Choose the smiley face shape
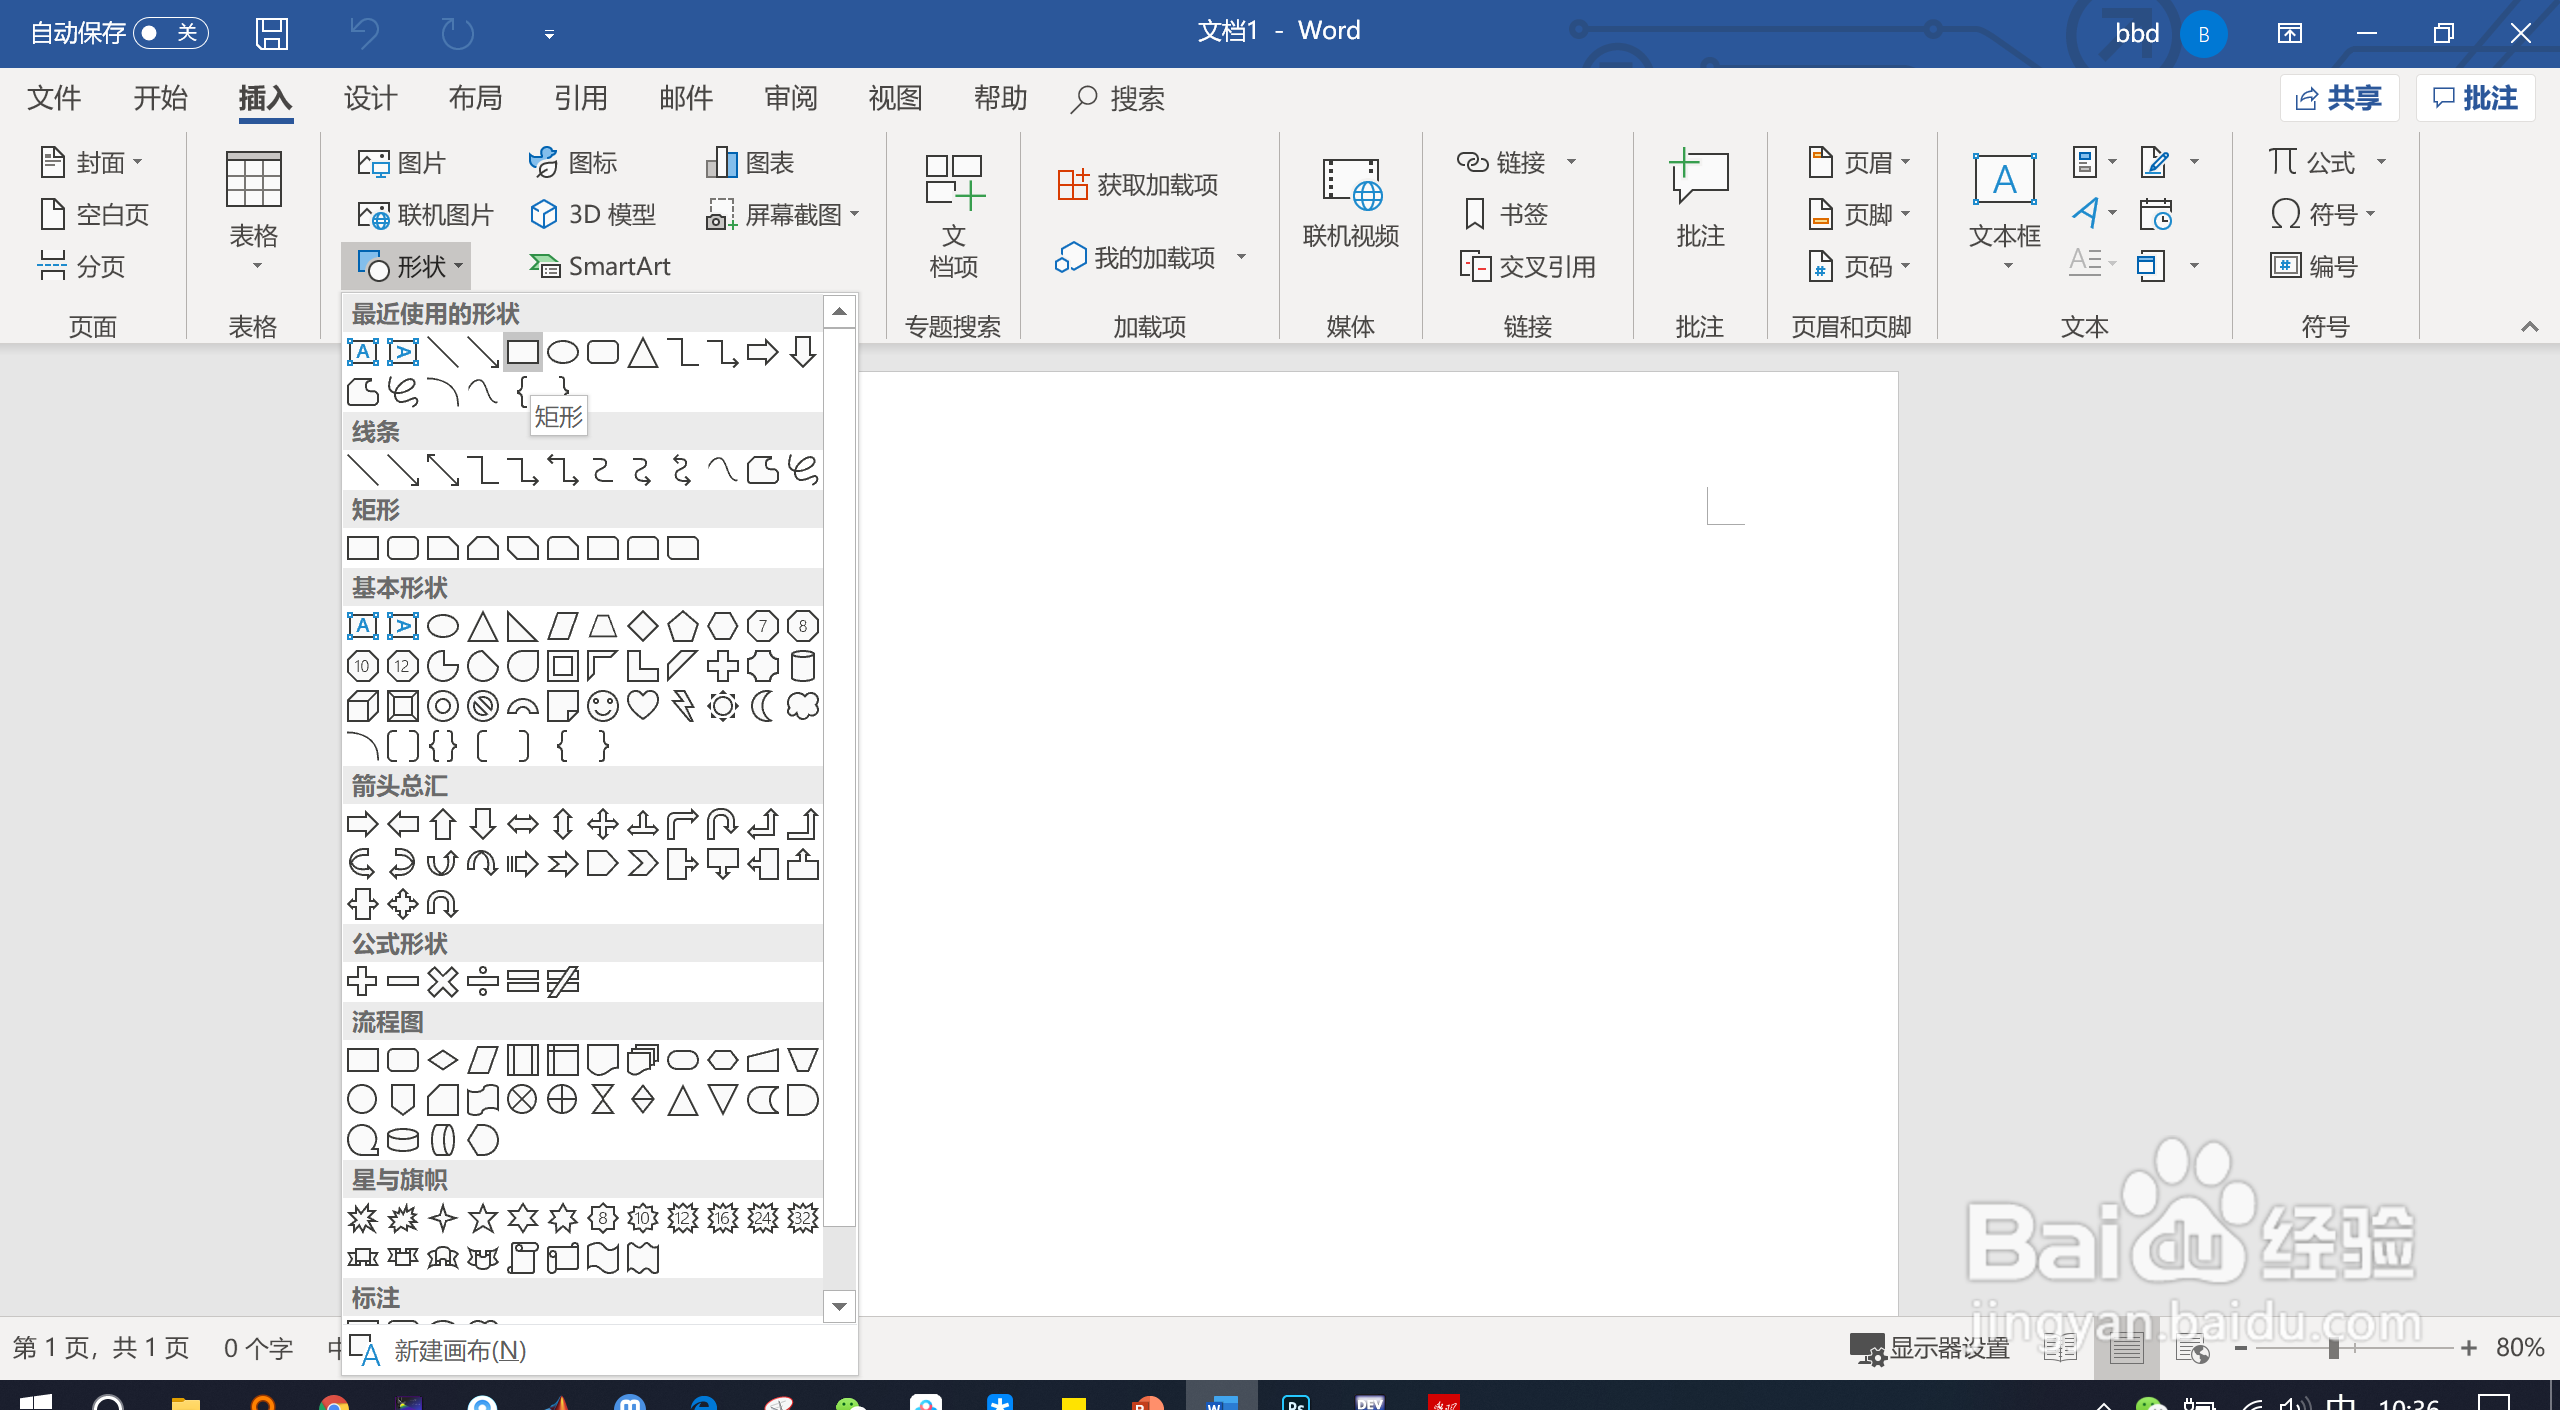This screenshot has width=2560, height=1410. tap(603, 706)
